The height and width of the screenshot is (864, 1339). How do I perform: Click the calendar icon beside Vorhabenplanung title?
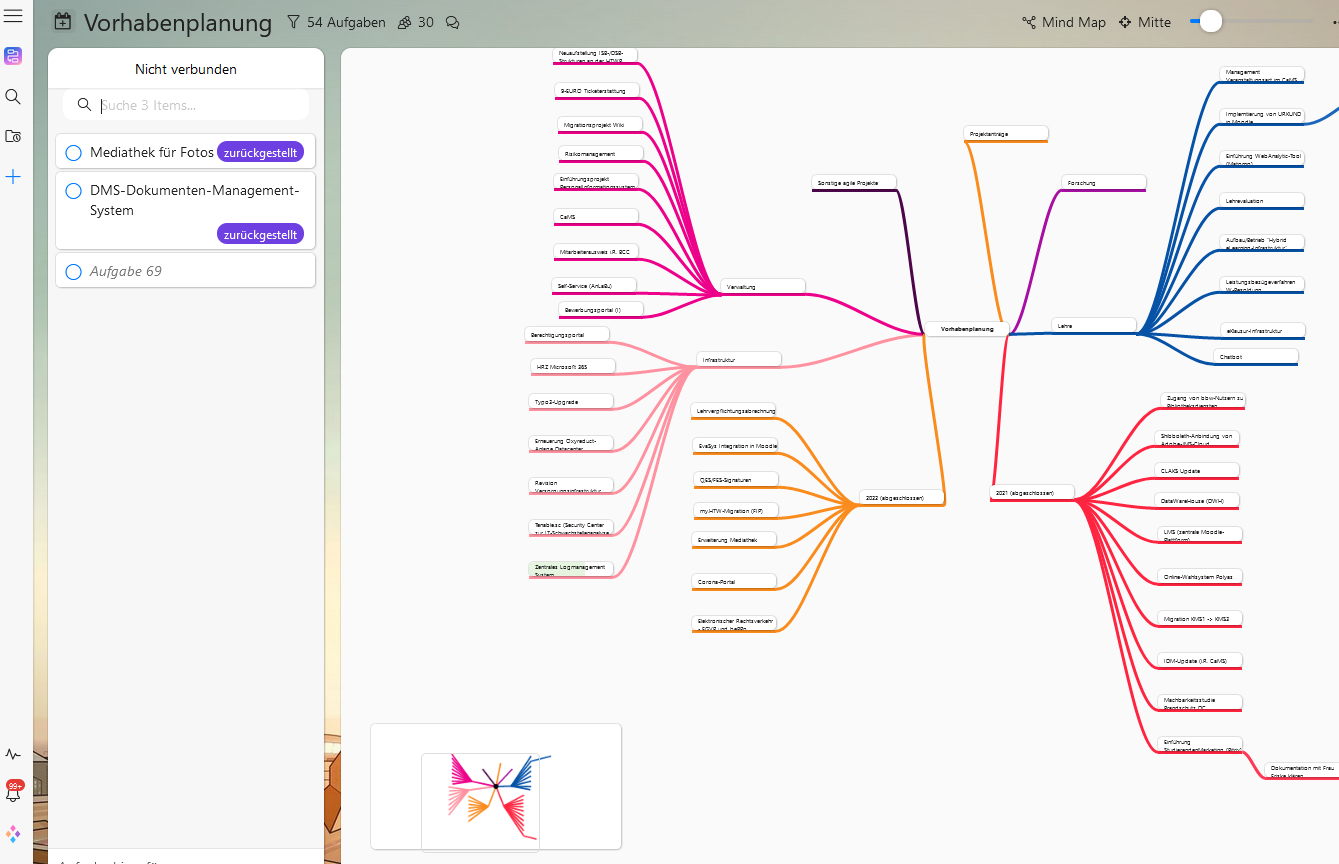pos(62,22)
